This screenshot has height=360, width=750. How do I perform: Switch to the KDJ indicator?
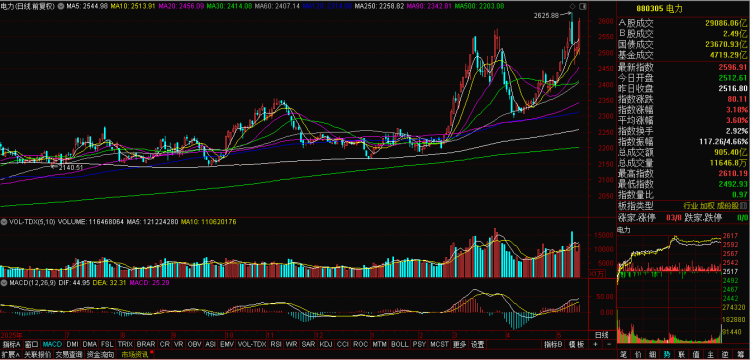(326, 344)
